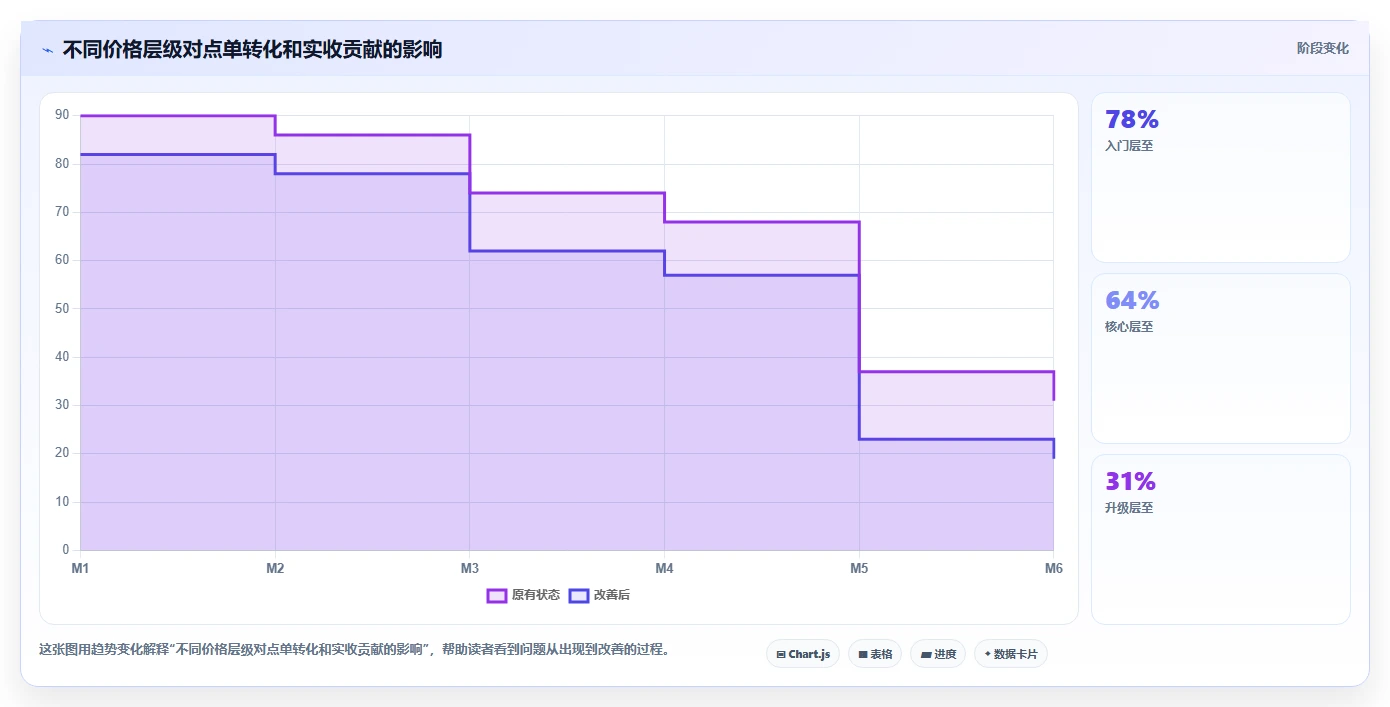Click the 核心层至 label
1390x707 pixels.
[x=1129, y=327]
